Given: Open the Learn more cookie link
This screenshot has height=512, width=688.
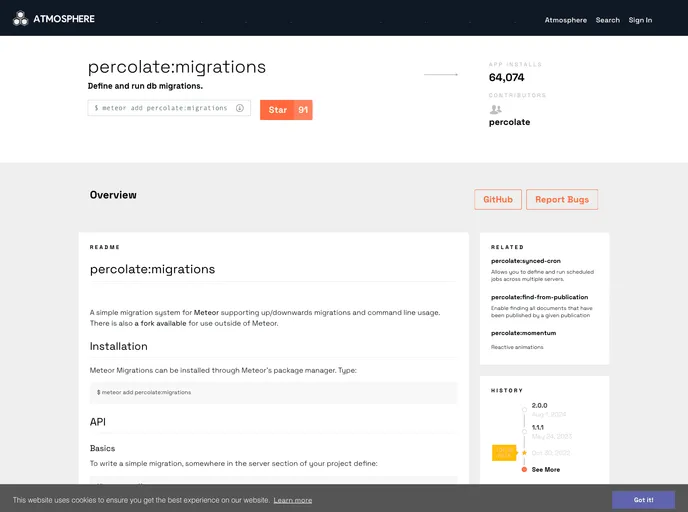Looking at the screenshot, I should tap(293, 500).
